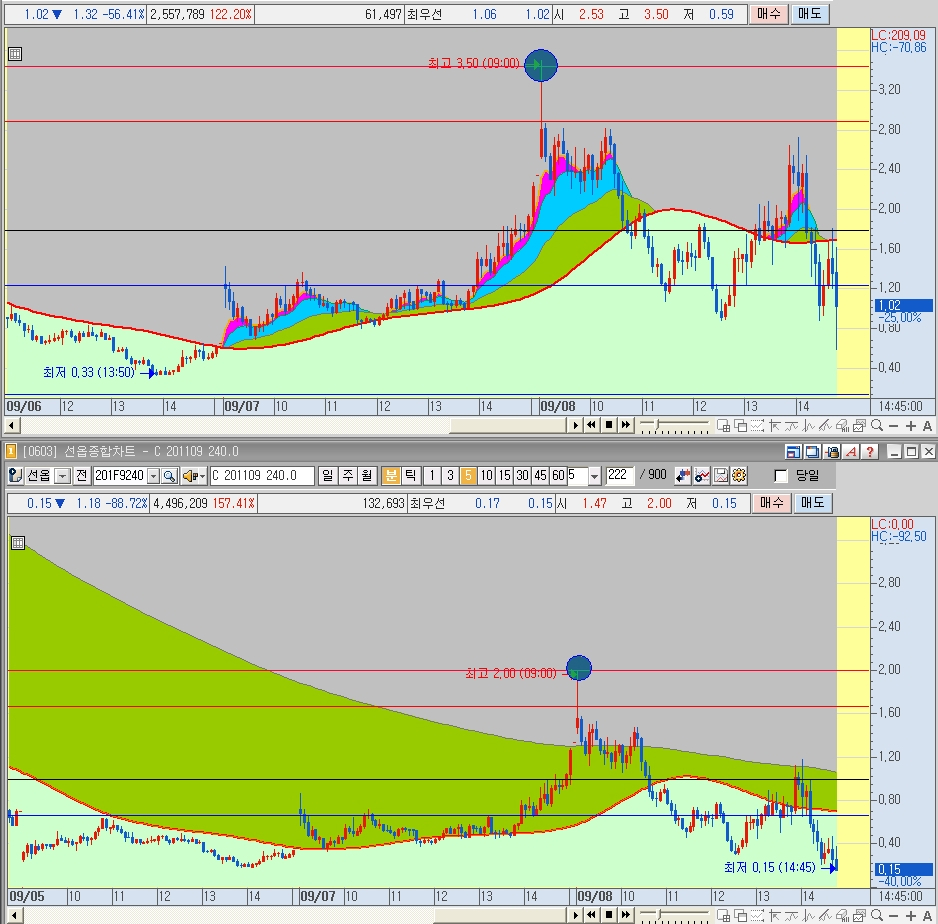
Task: Open the minute interval dropdown showing 5
Action: 595,476
